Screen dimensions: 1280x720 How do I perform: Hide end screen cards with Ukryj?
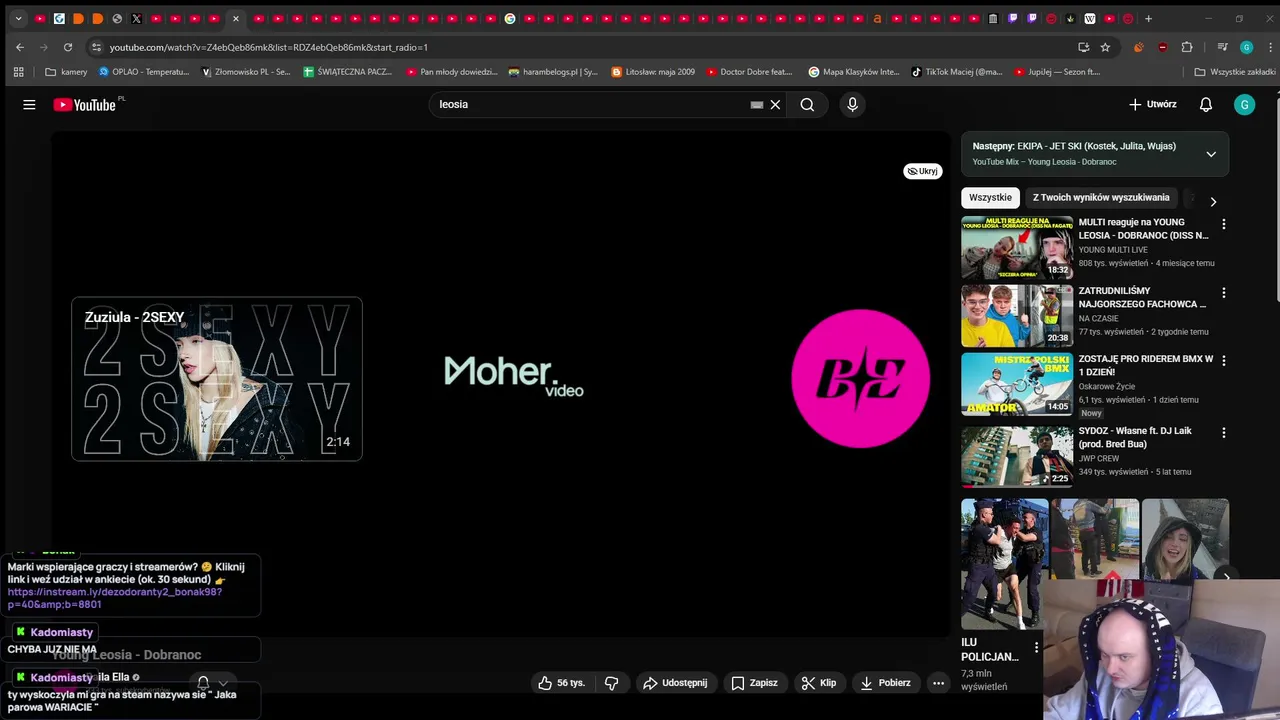(x=922, y=171)
